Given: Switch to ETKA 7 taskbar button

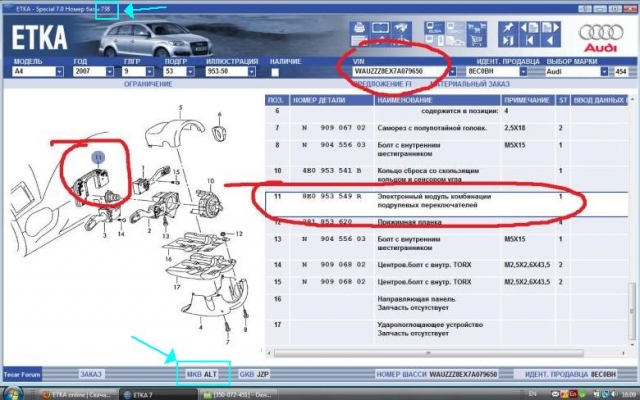Looking at the screenshot, I should pos(157,395).
